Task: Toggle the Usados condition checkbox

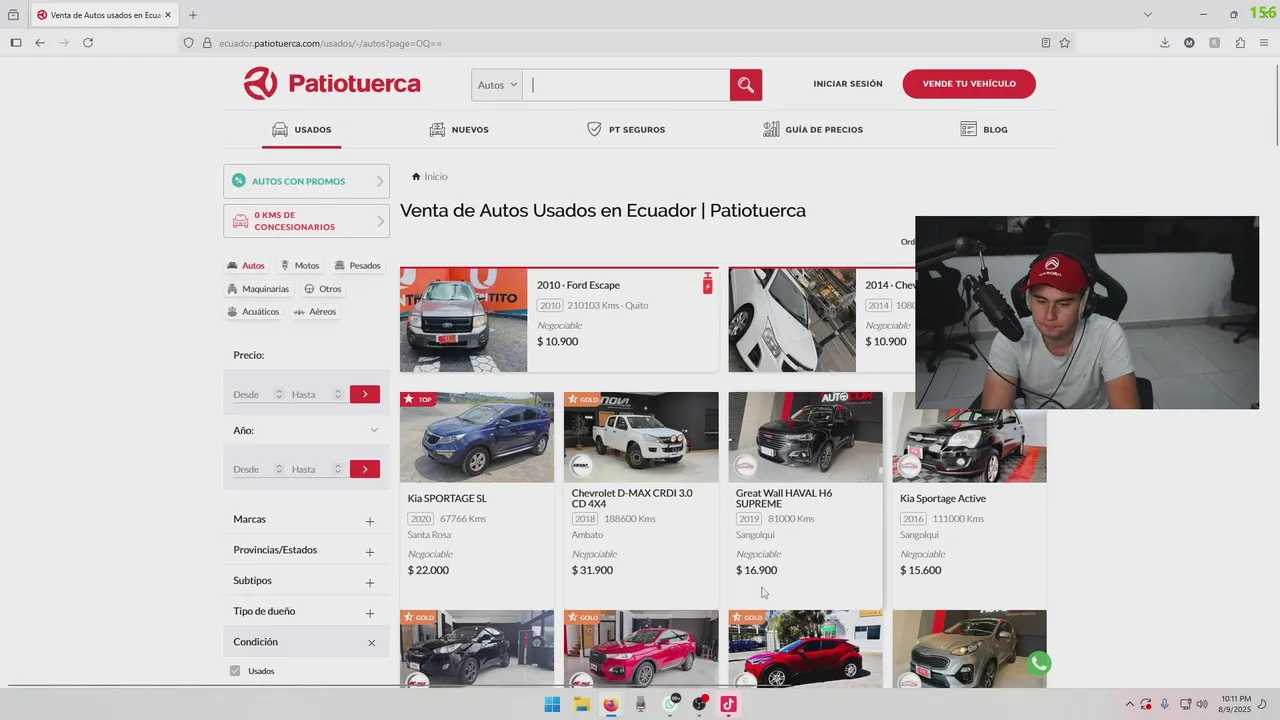Action: click(235, 671)
